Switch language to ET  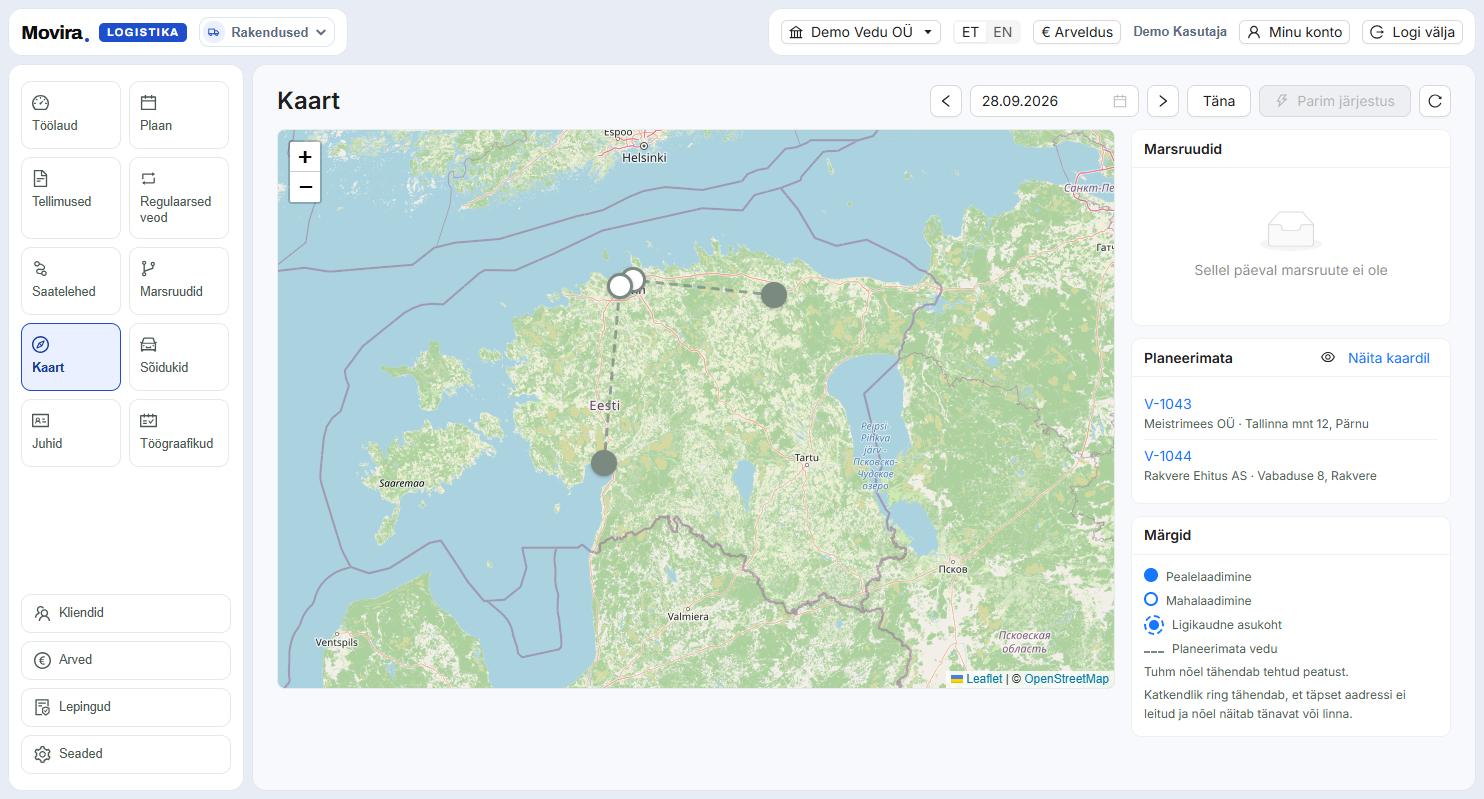[x=970, y=32]
